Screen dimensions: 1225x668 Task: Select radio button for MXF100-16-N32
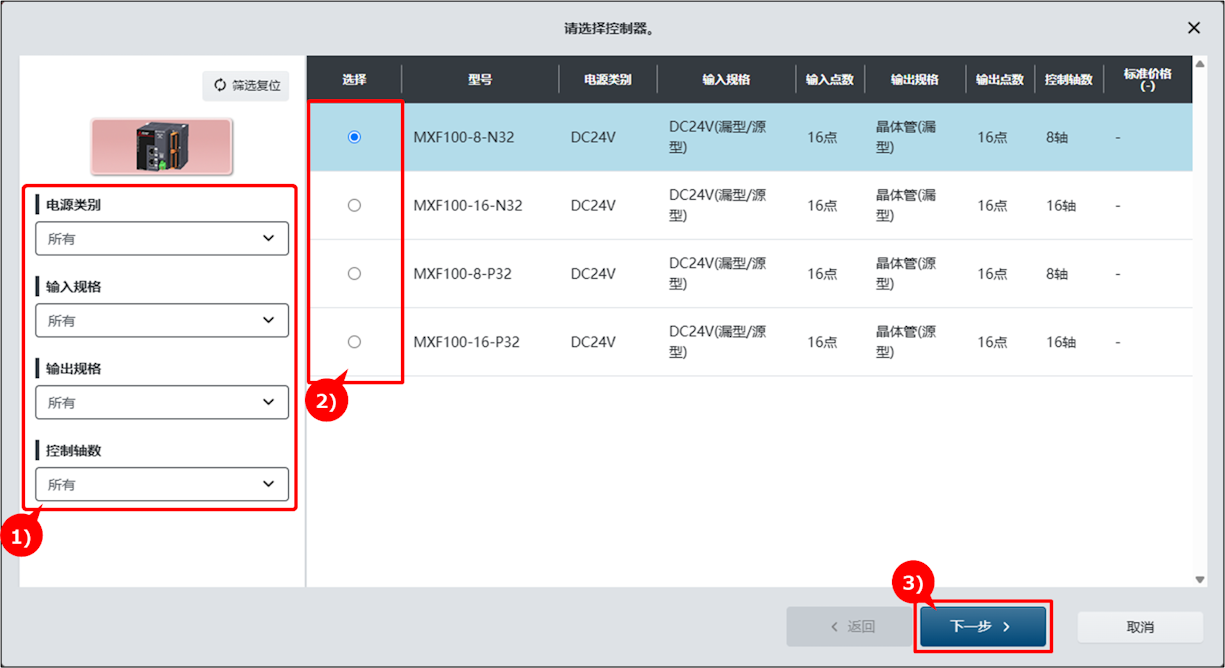click(354, 205)
